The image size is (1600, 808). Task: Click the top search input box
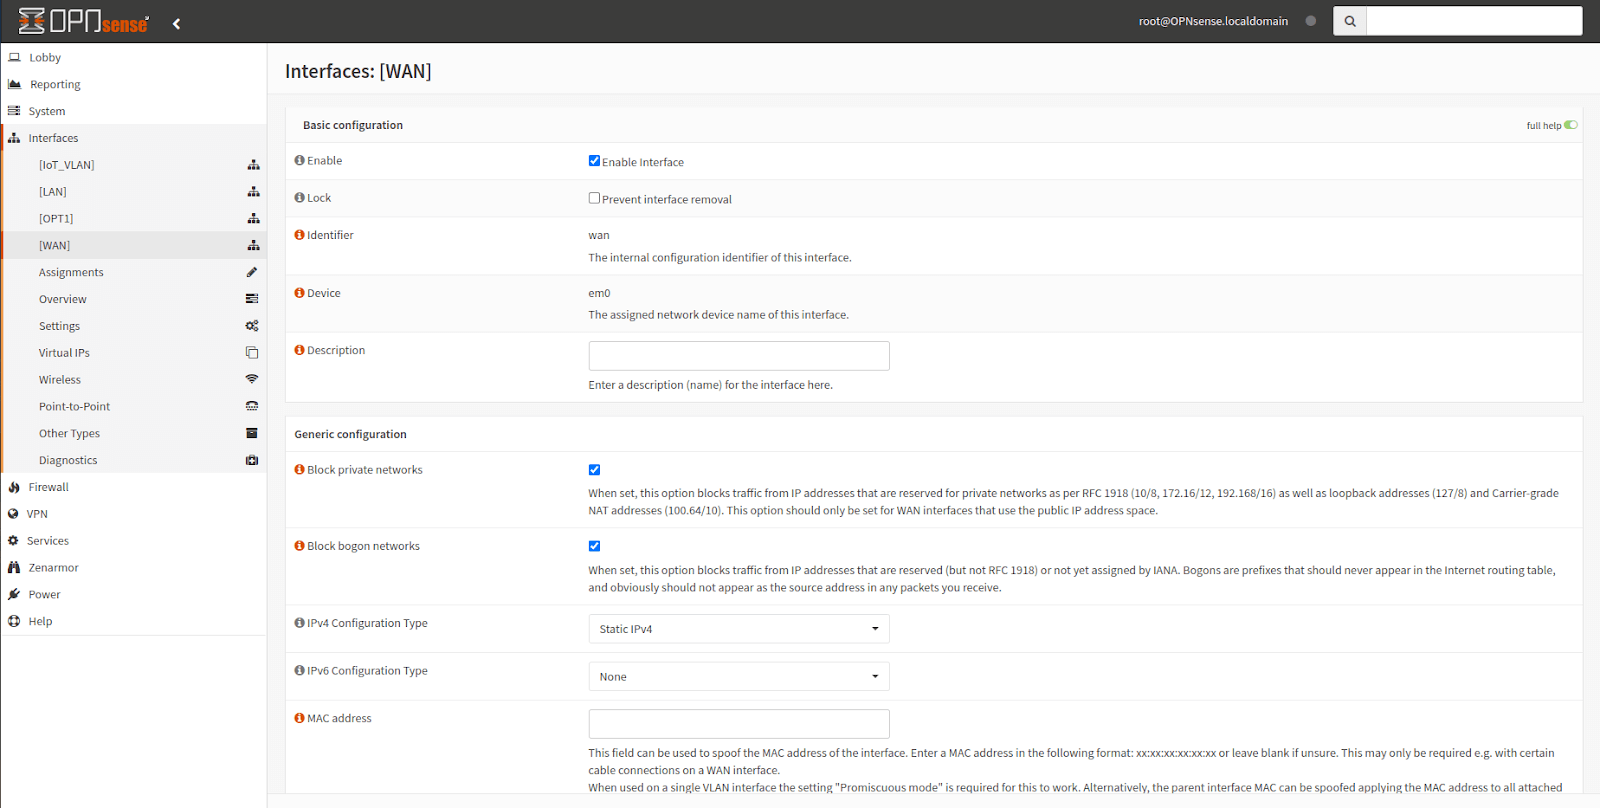click(1474, 21)
